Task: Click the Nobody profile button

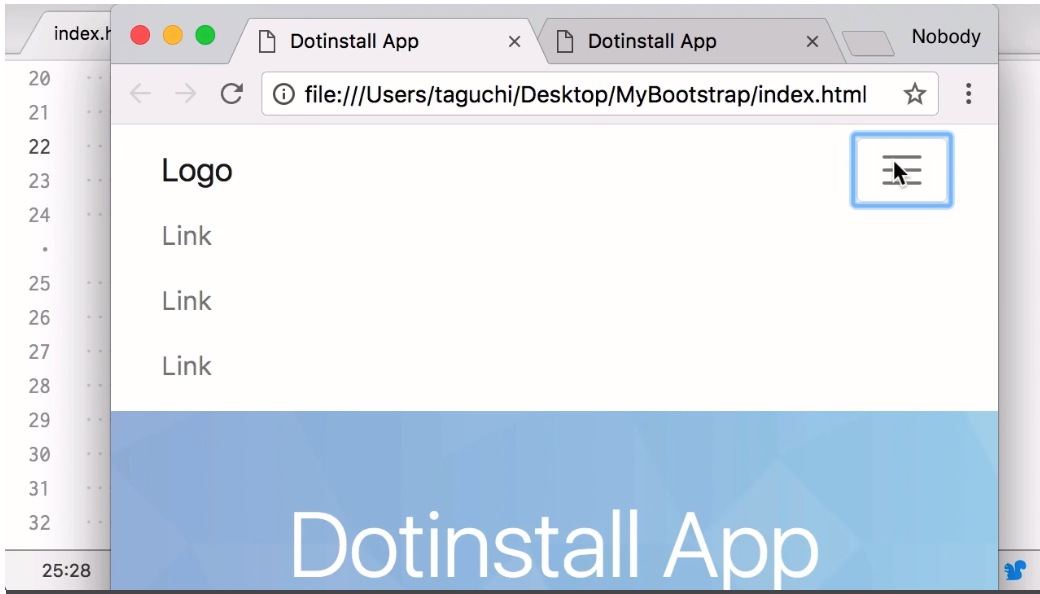Action: point(945,37)
